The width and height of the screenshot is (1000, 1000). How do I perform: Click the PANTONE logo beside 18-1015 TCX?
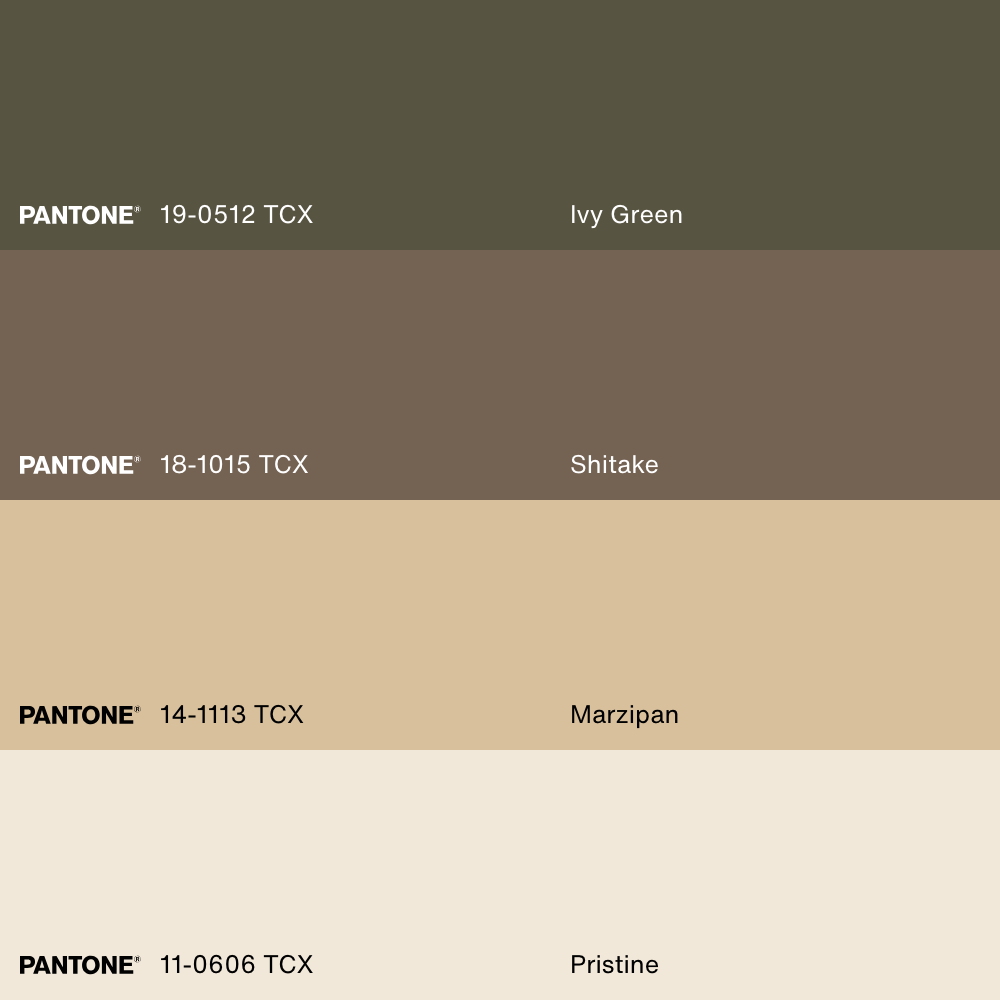(80, 465)
